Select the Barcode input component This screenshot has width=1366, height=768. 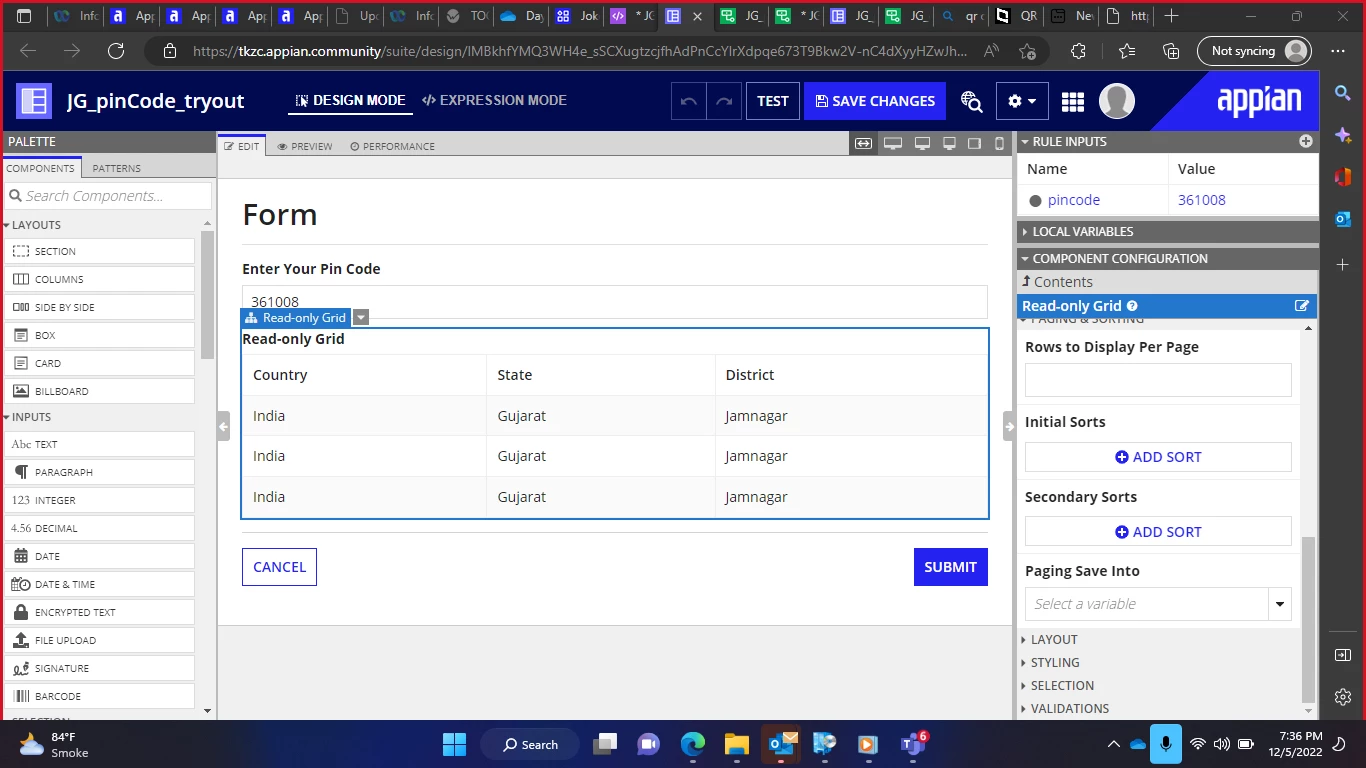pyautogui.click(x=100, y=696)
